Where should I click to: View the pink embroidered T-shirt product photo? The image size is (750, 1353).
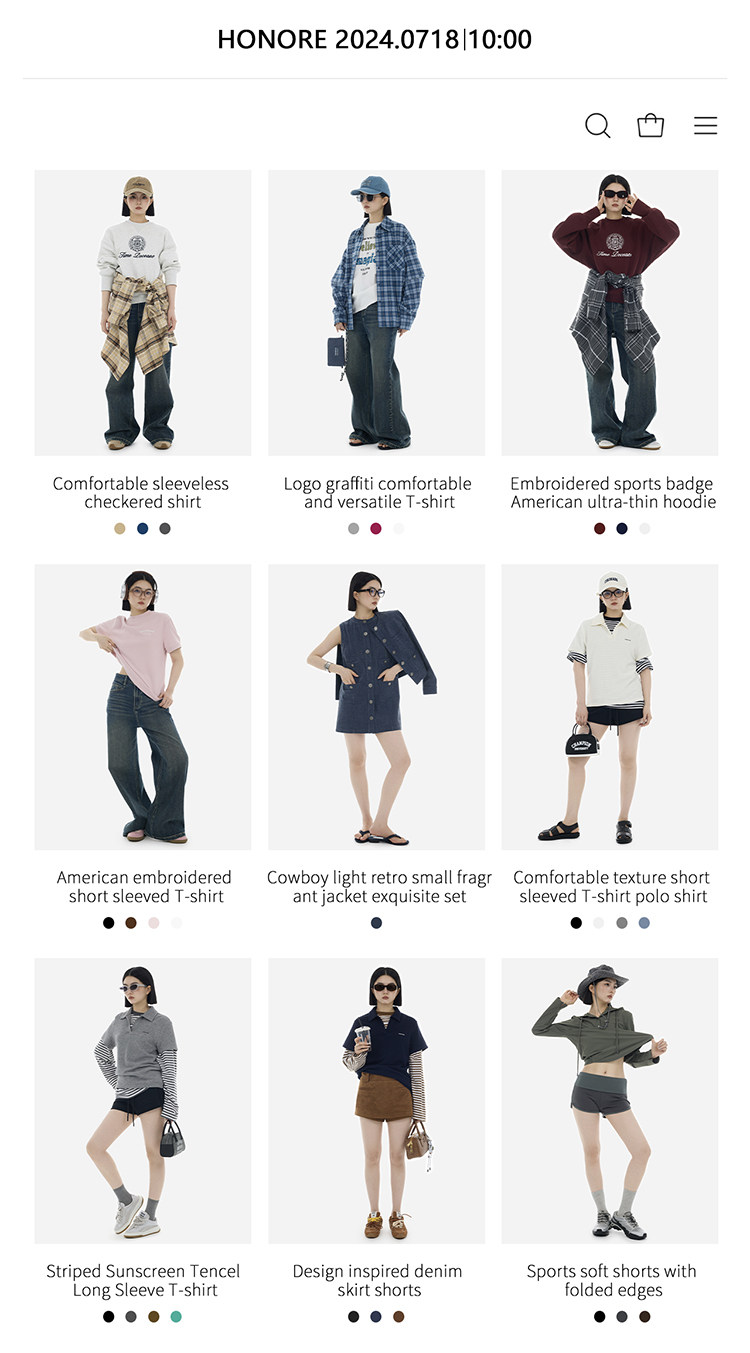[x=143, y=707]
